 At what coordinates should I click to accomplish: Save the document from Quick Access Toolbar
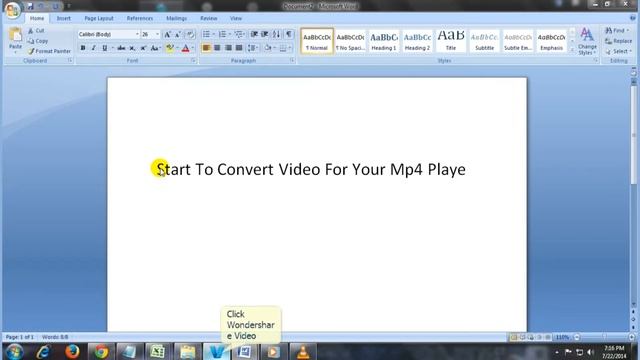[30, 6]
